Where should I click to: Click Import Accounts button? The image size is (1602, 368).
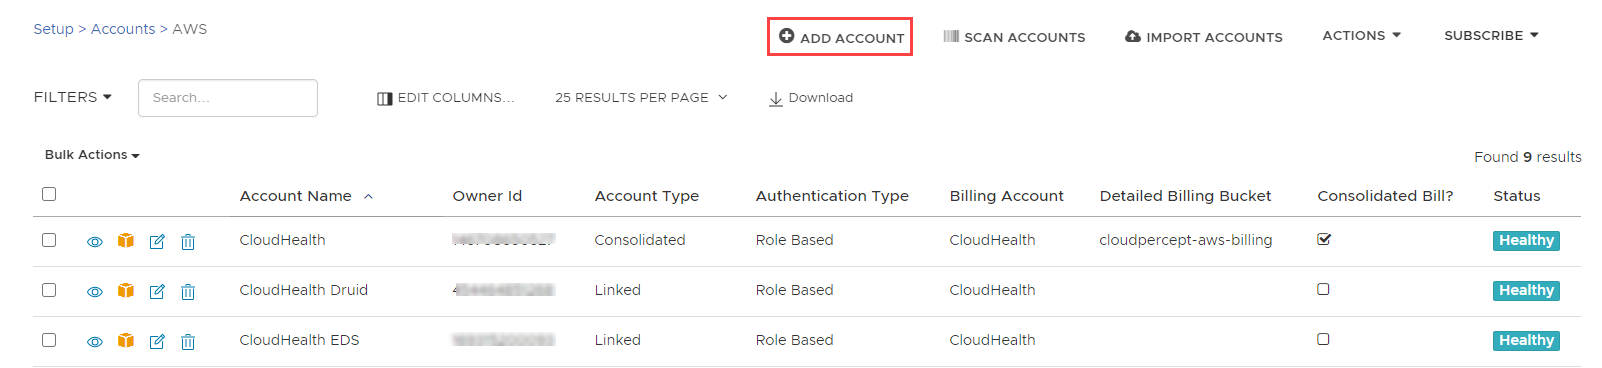pyautogui.click(x=1204, y=37)
